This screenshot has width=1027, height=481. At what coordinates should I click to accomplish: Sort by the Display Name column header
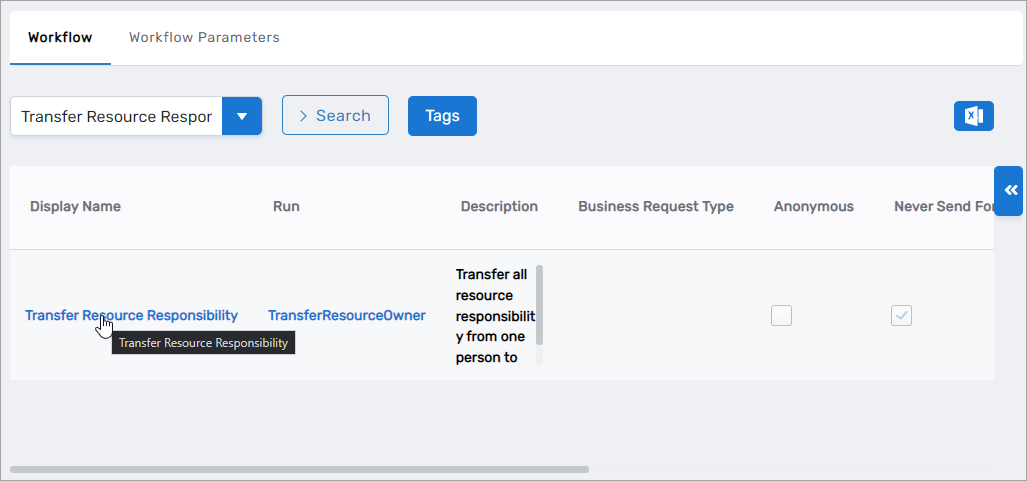(x=75, y=207)
